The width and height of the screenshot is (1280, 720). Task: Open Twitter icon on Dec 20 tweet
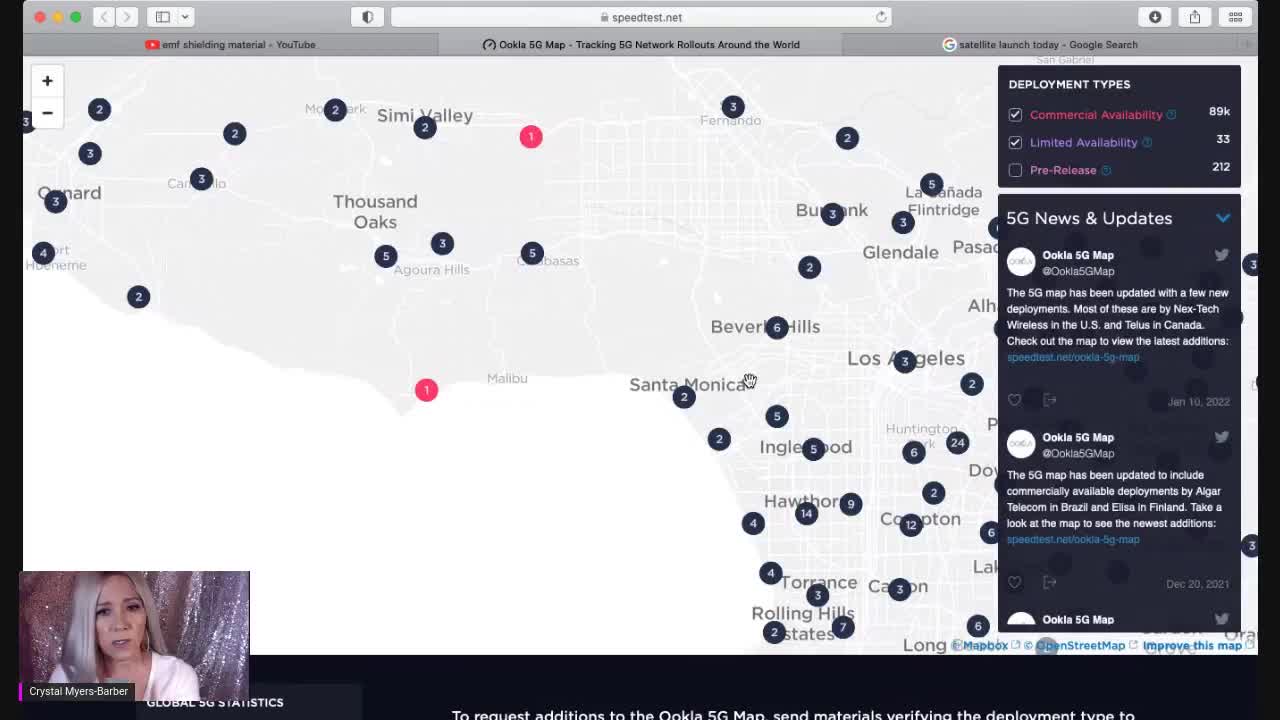tap(1221, 437)
